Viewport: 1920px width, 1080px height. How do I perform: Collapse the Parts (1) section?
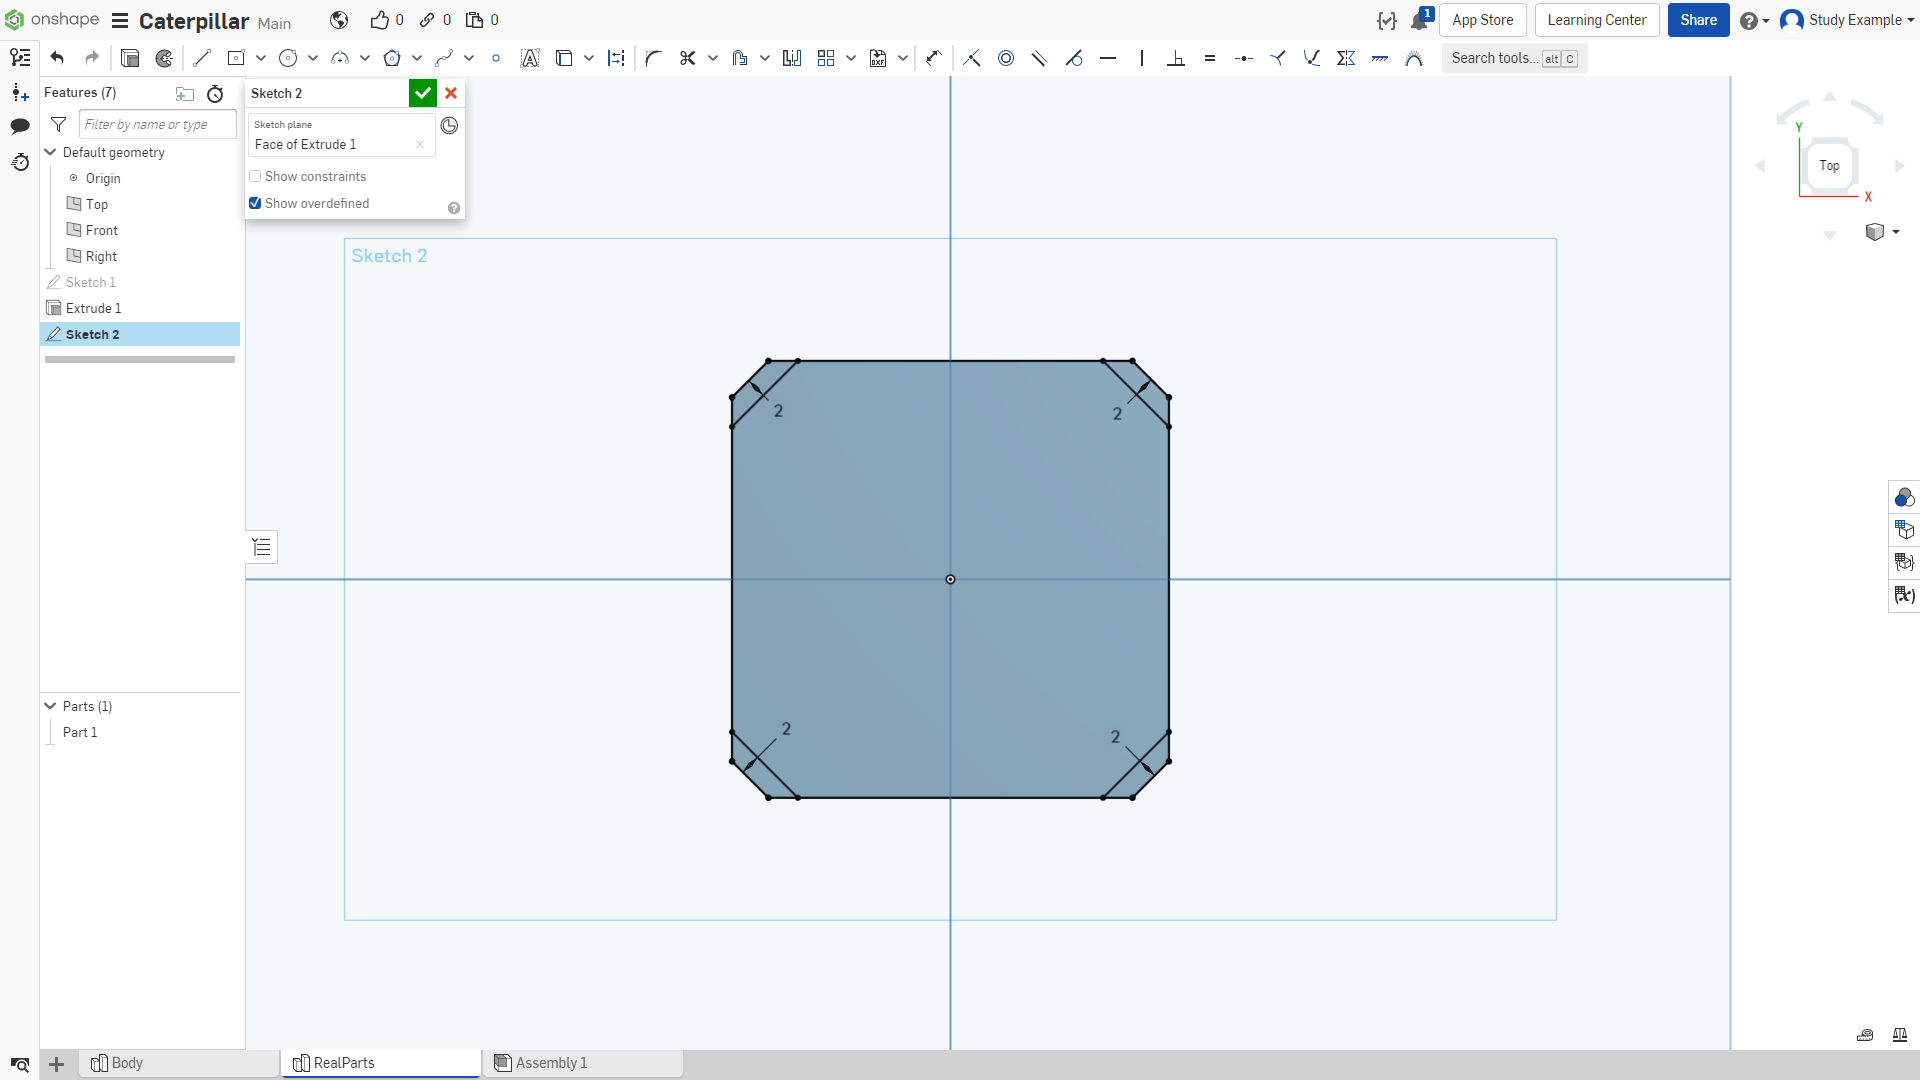click(x=50, y=706)
